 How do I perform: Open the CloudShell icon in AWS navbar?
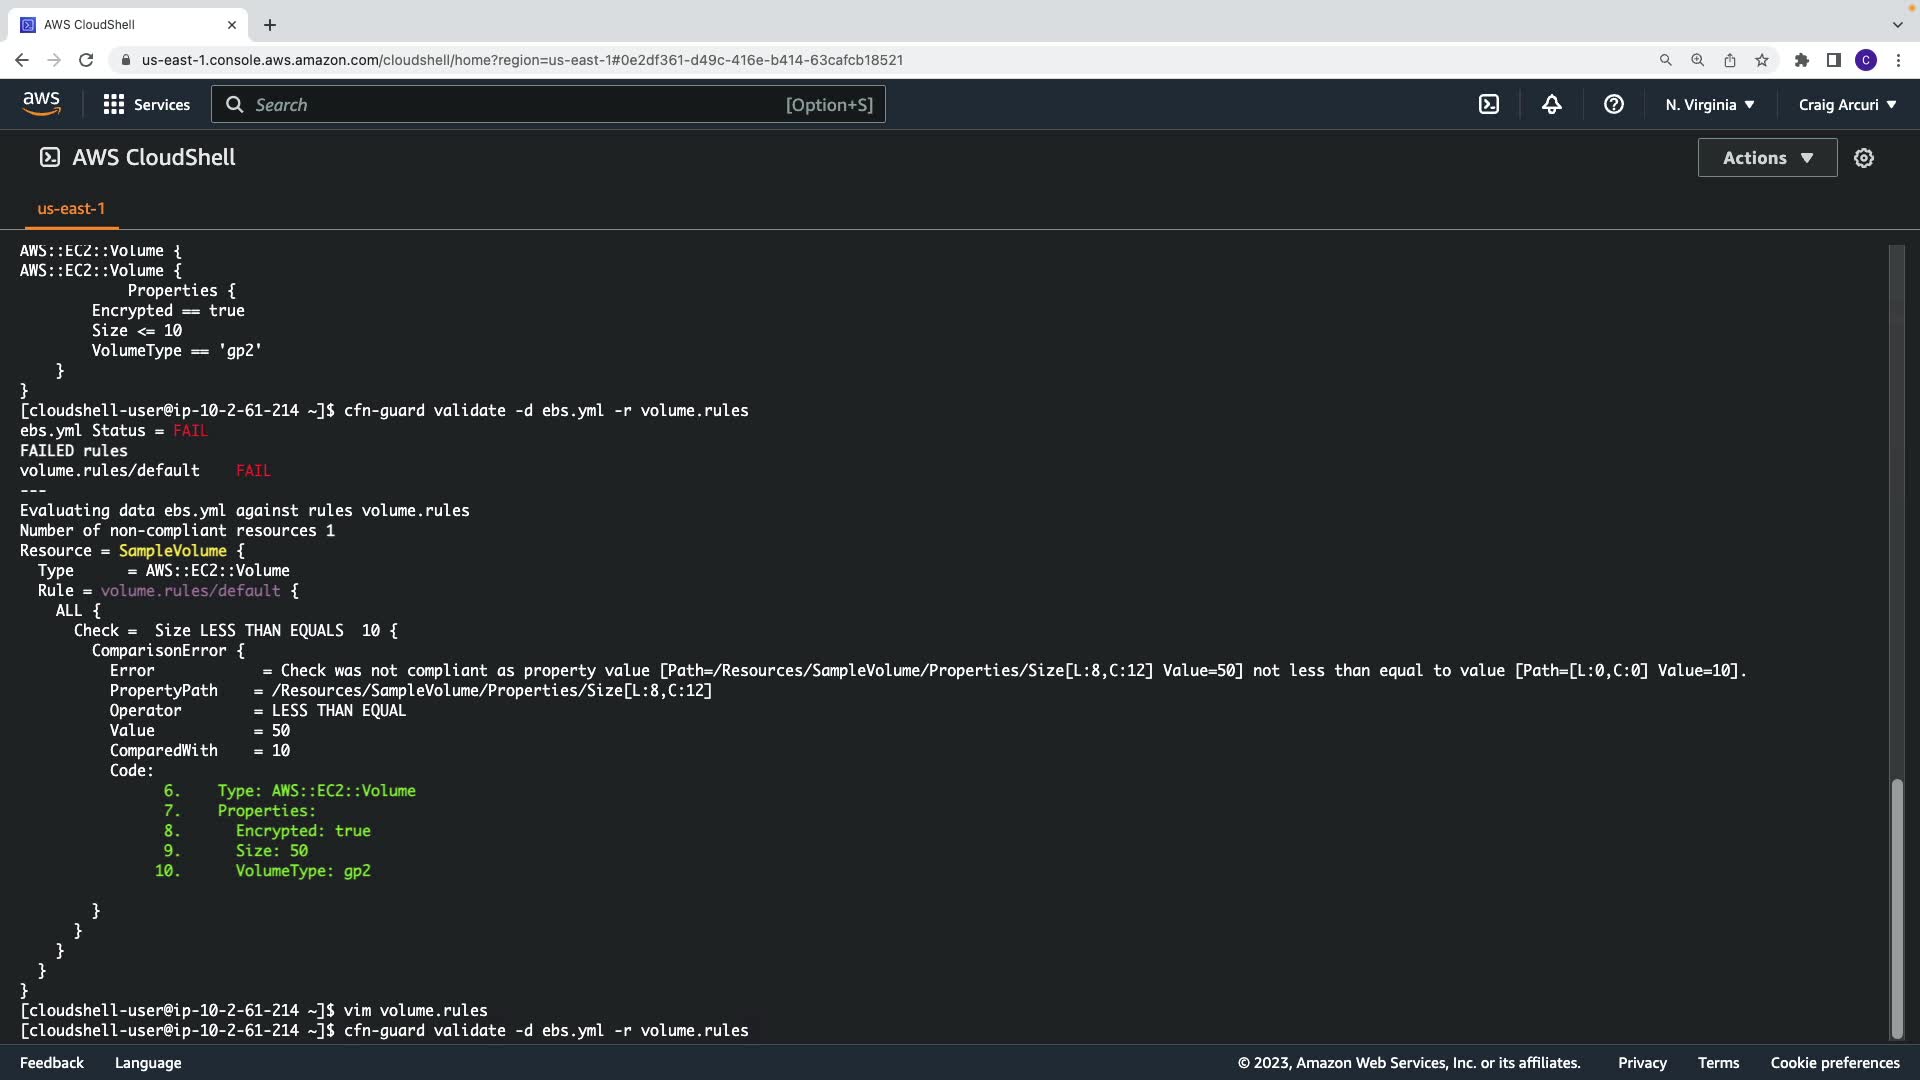tap(1489, 104)
